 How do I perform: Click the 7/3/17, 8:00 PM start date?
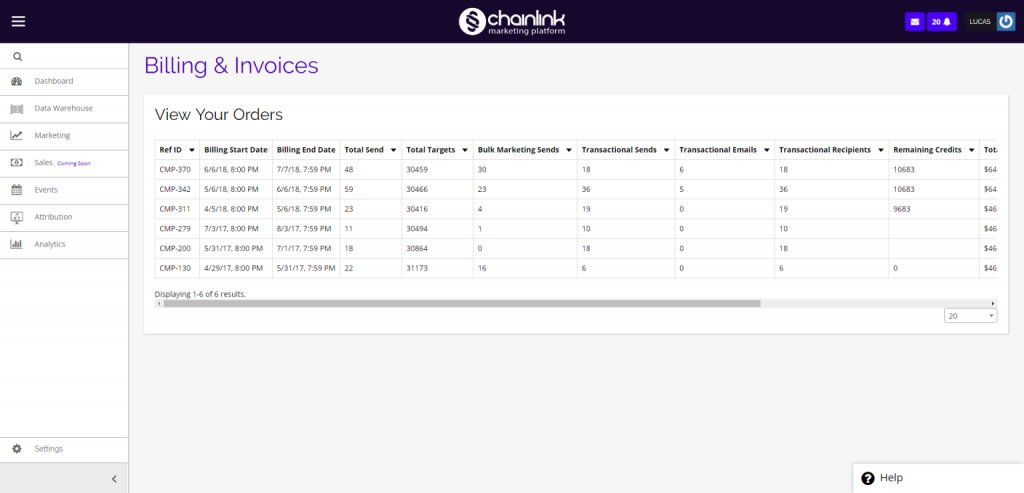coord(236,229)
